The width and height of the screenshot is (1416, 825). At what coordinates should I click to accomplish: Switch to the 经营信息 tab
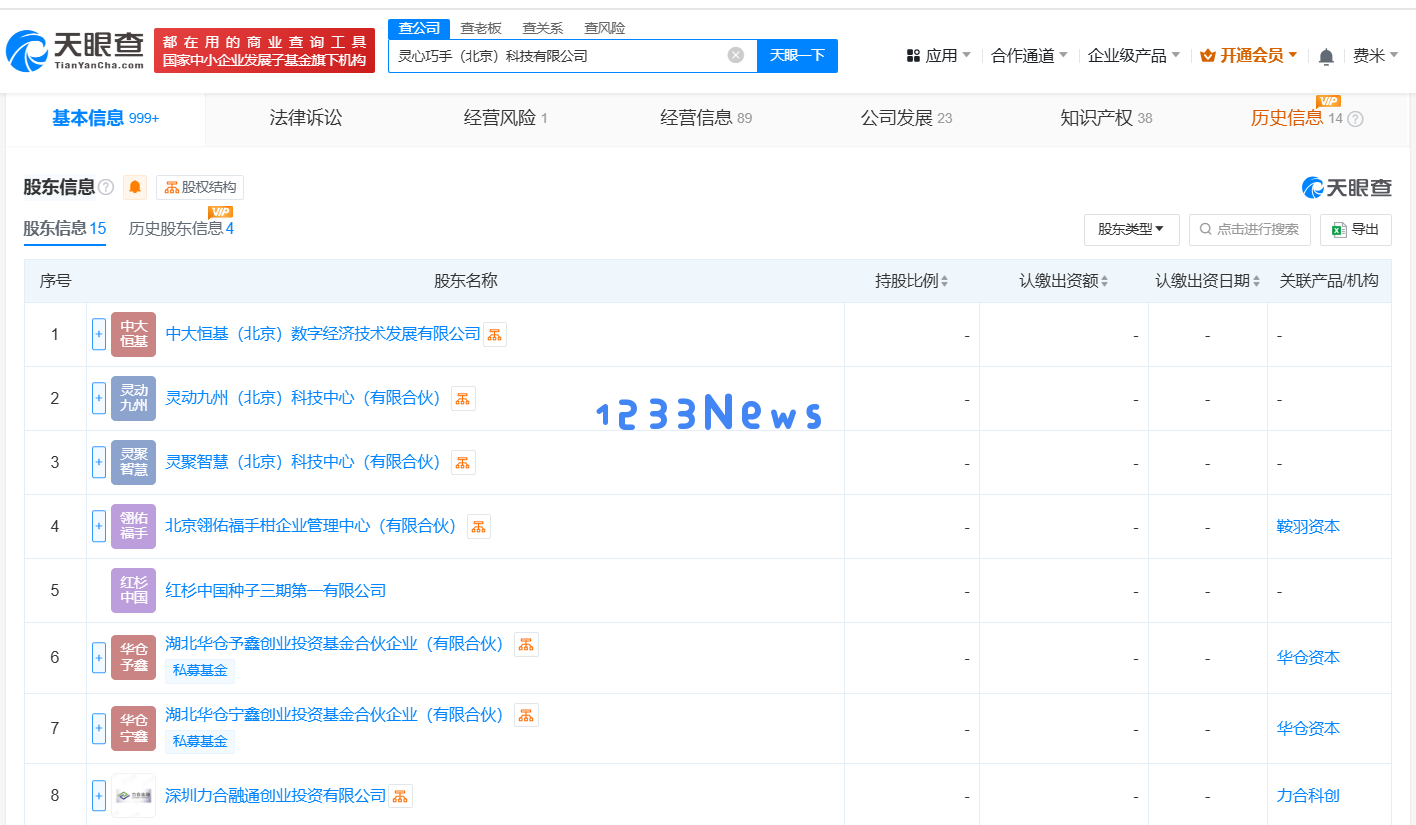pos(706,118)
